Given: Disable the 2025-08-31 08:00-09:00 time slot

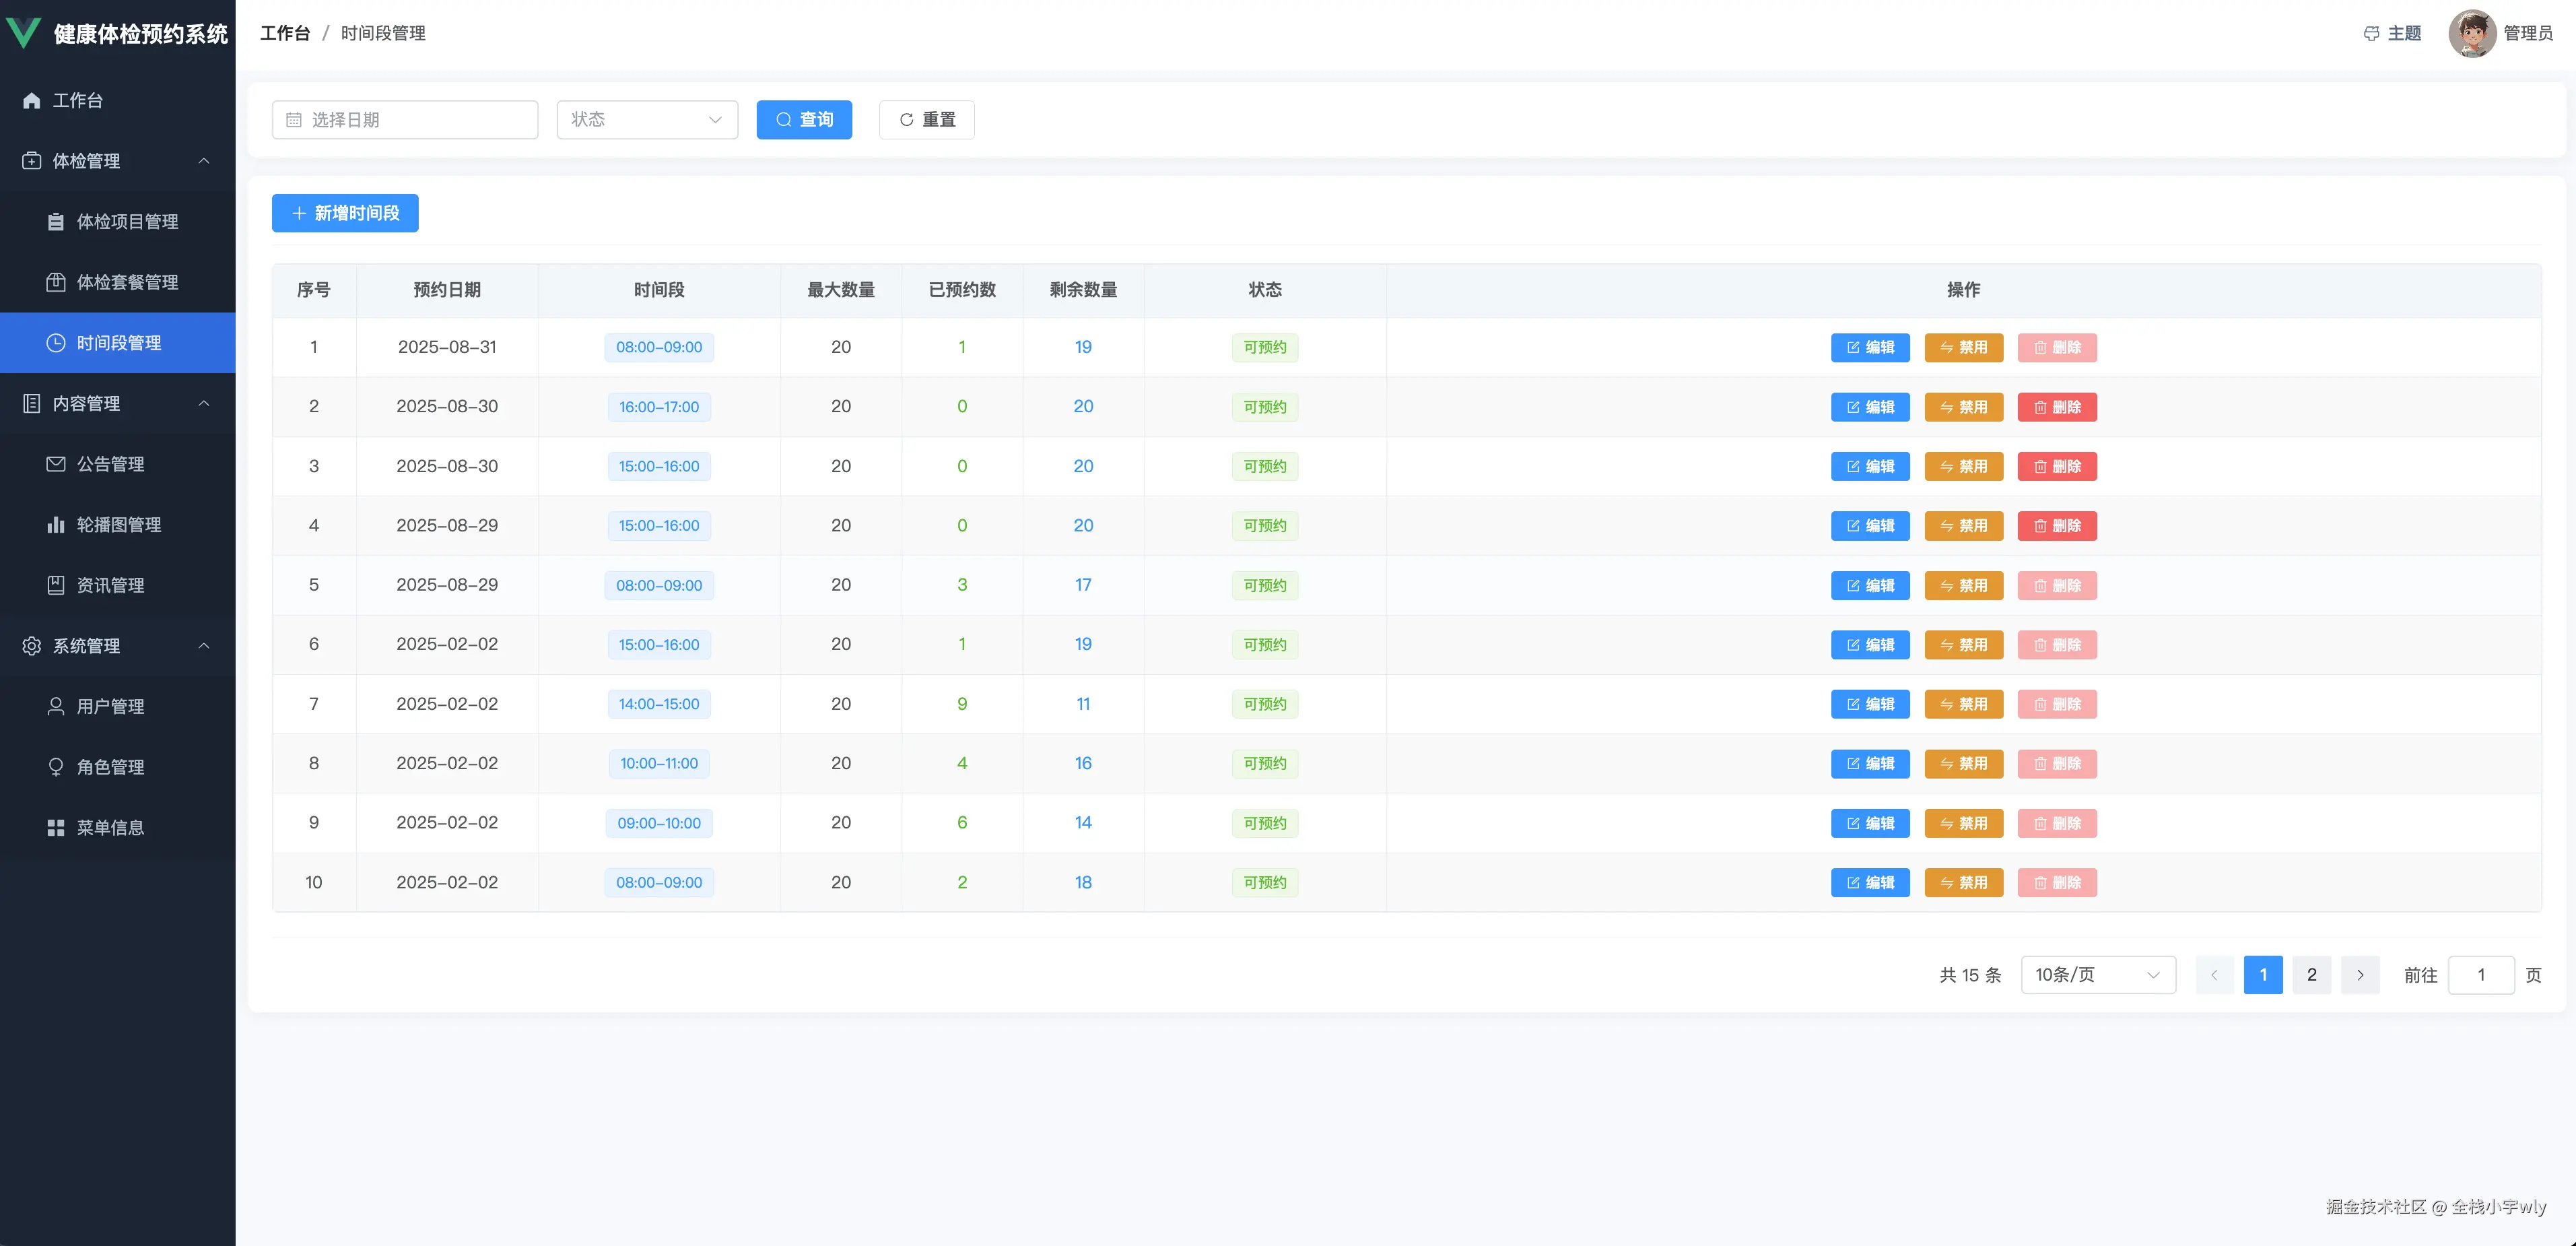Looking at the screenshot, I should point(1963,347).
